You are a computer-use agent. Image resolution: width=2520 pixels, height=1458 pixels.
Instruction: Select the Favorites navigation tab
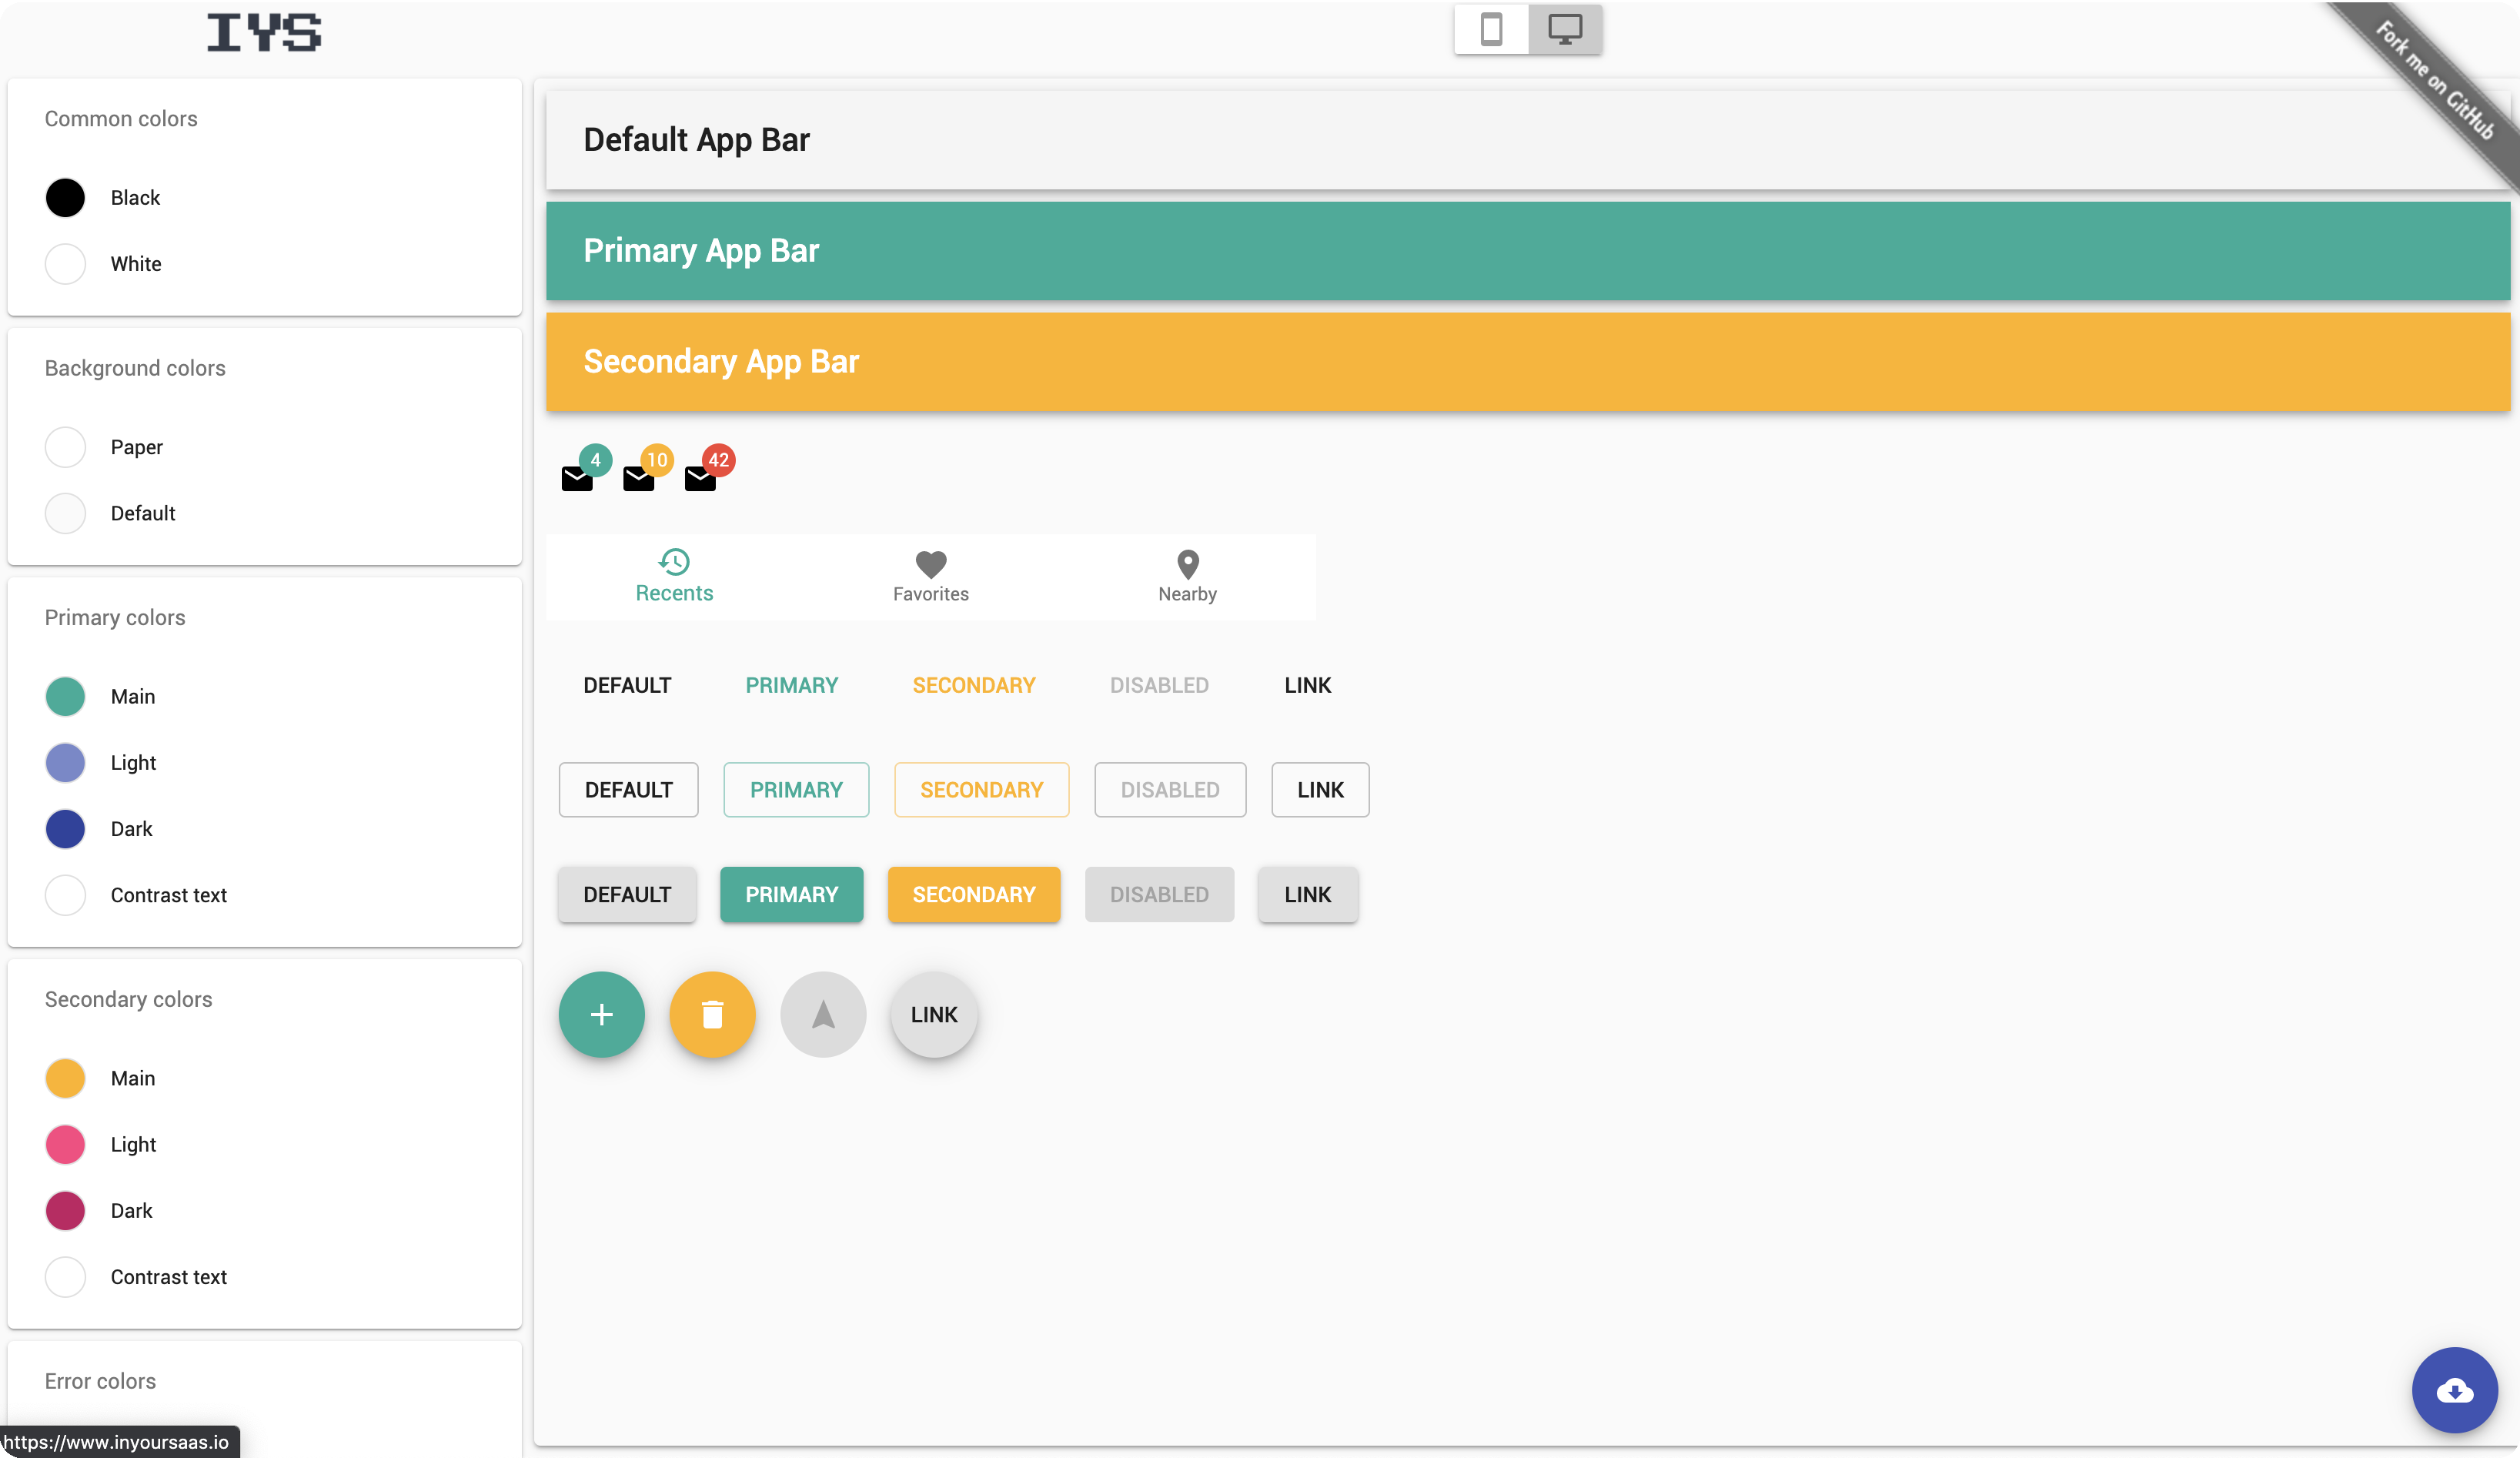pyautogui.click(x=931, y=576)
